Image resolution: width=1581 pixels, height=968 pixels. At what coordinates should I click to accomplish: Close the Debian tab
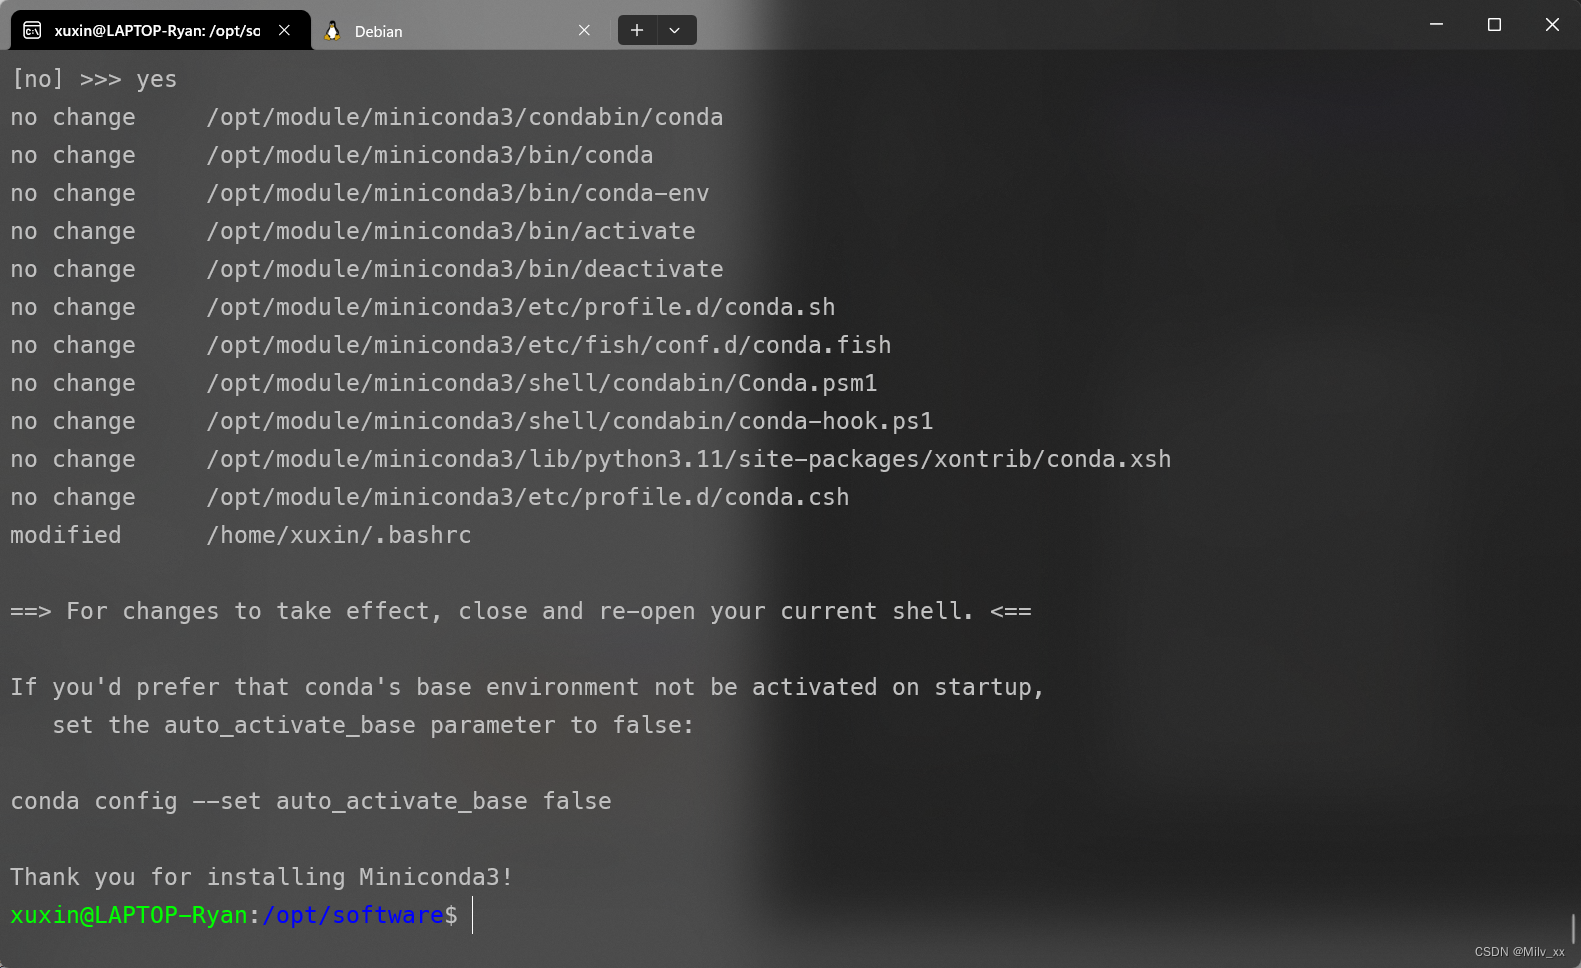click(585, 30)
